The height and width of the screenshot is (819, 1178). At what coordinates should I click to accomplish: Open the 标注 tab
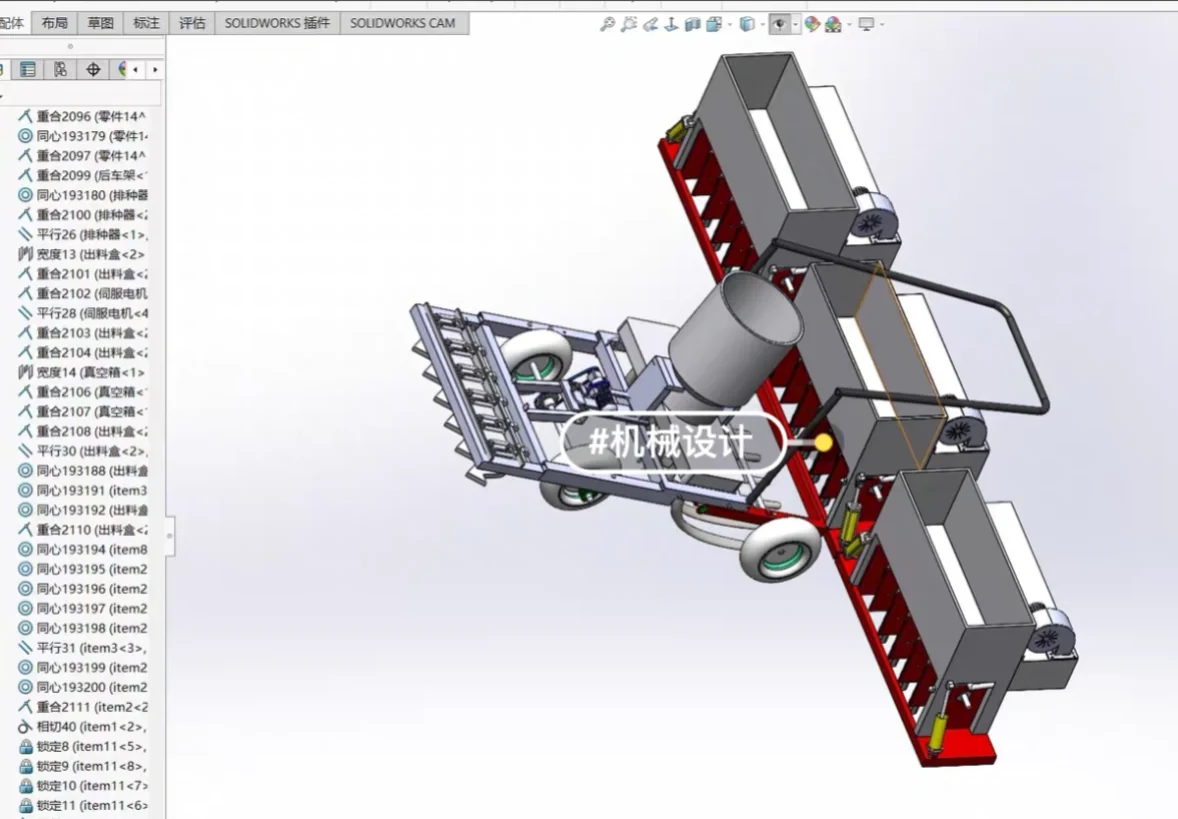pyautogui.click(x=146, y=23)
